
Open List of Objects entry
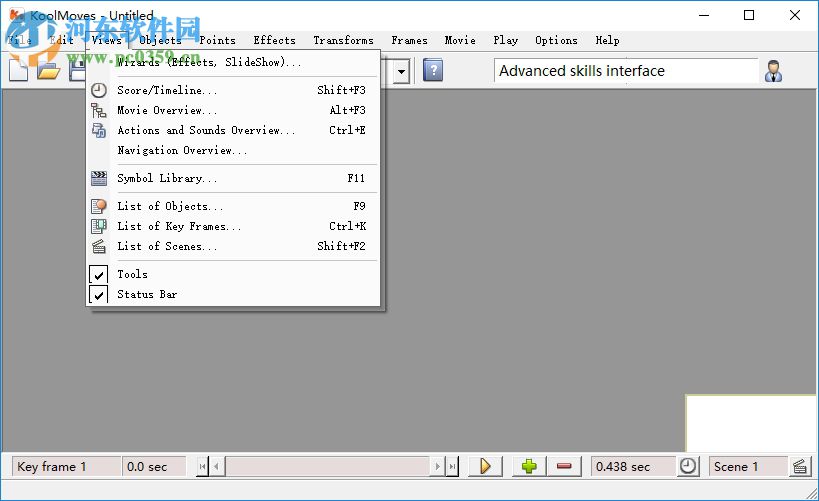tap(233, 206)
